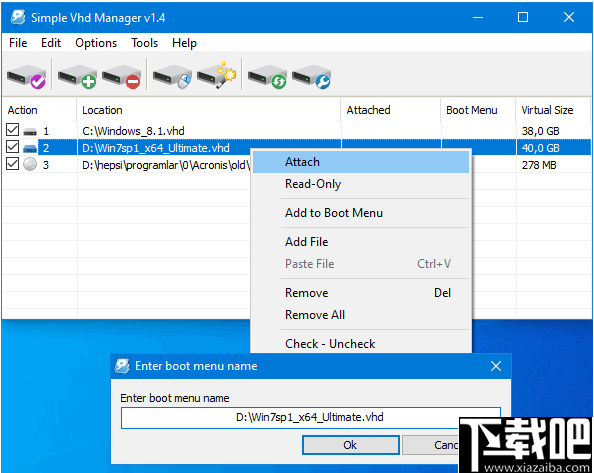Click the icon in the Enter boot menu name title bar
This screenshot has height=473, width=594.
(122, 365)
